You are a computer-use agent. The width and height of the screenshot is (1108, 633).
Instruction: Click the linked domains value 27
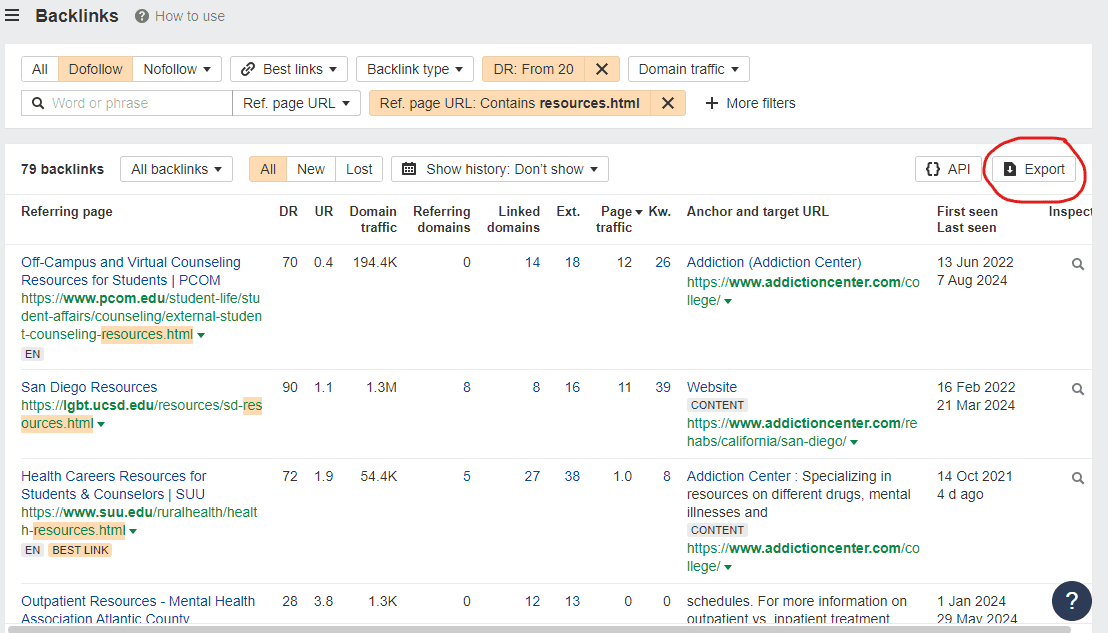pos(532,476)
